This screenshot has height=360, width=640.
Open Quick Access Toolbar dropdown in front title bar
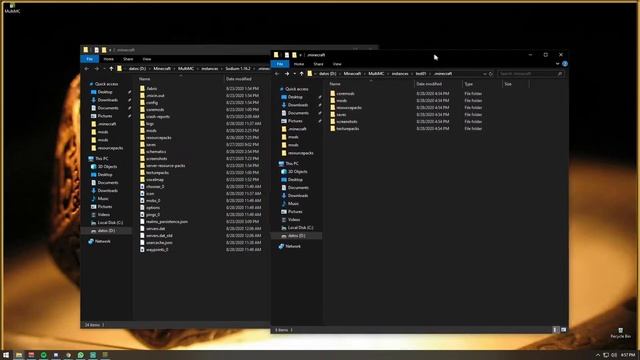[x=300, y=55]
